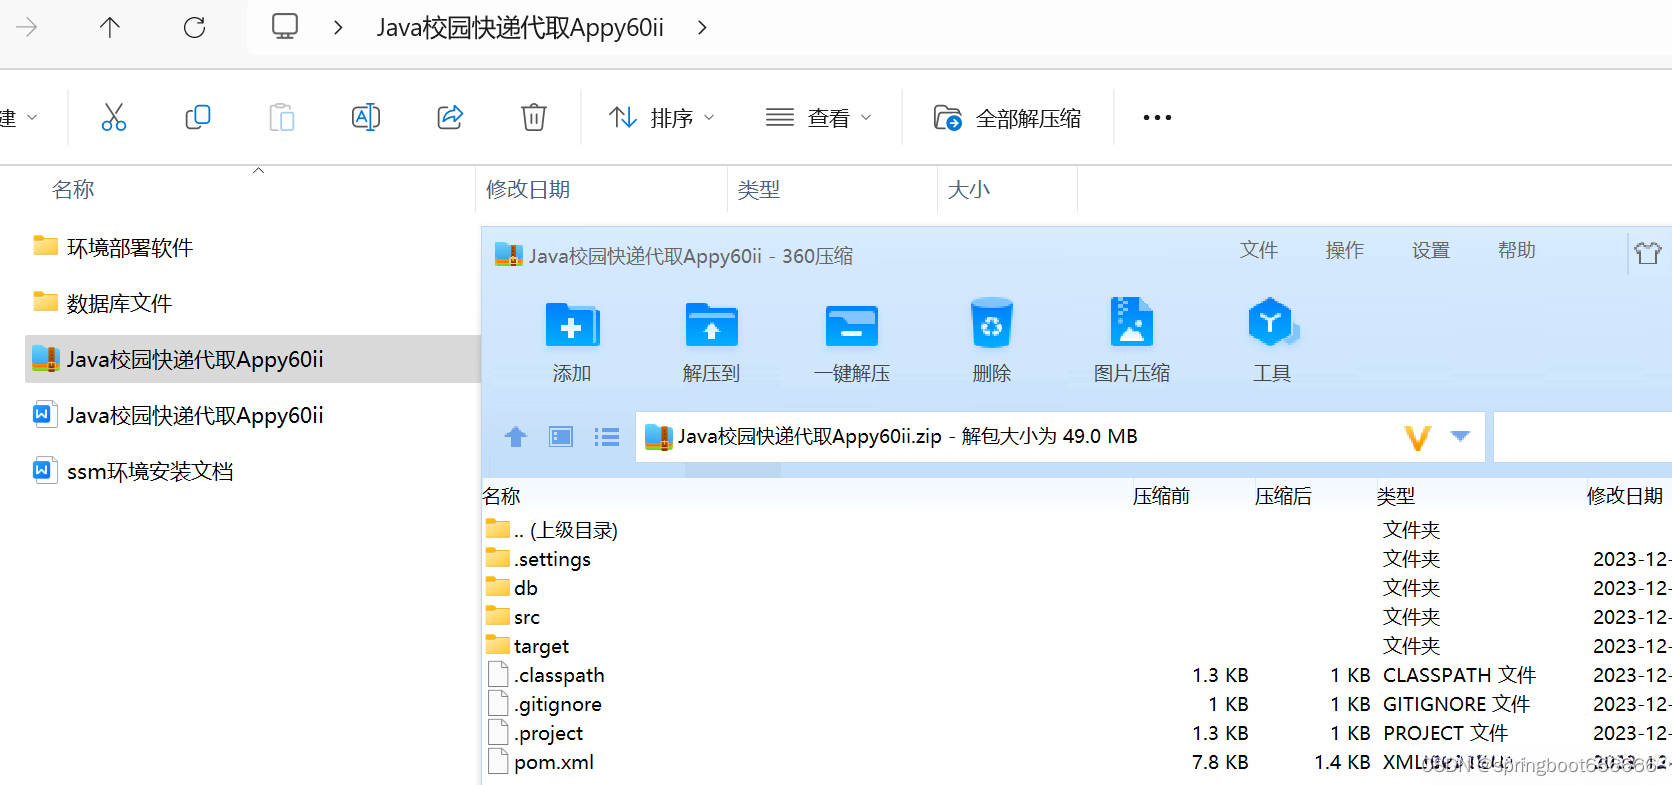Click the blue up-directory arrow in 360压缩
This screenshot has height=785, width=1672.
pos(516,436)
